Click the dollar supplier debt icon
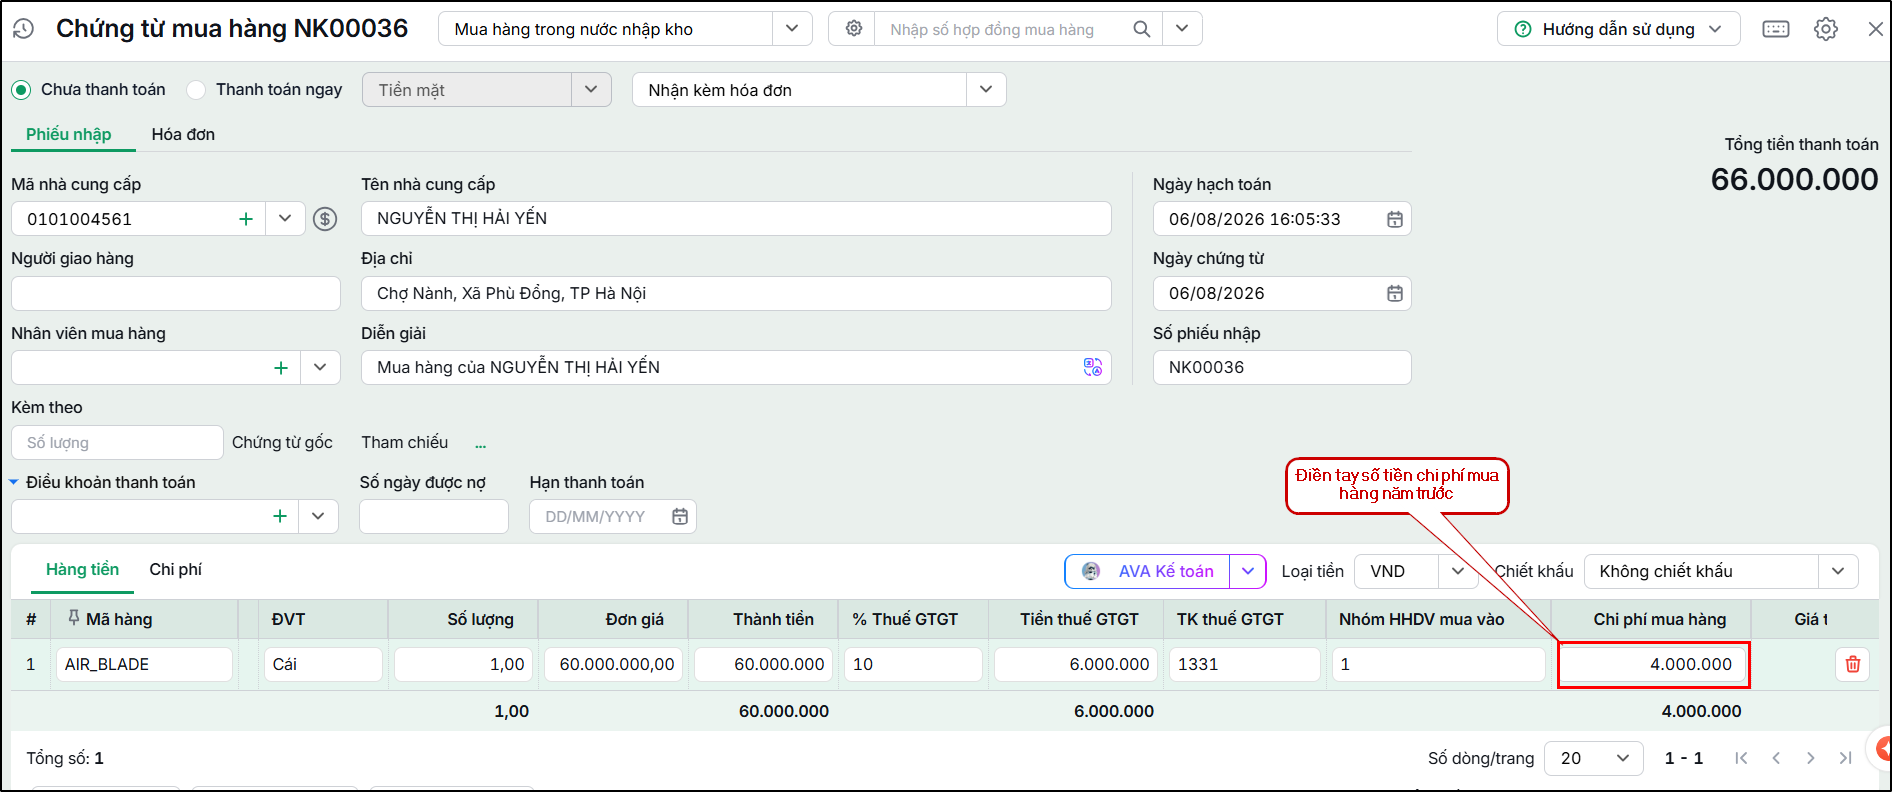 325,219
